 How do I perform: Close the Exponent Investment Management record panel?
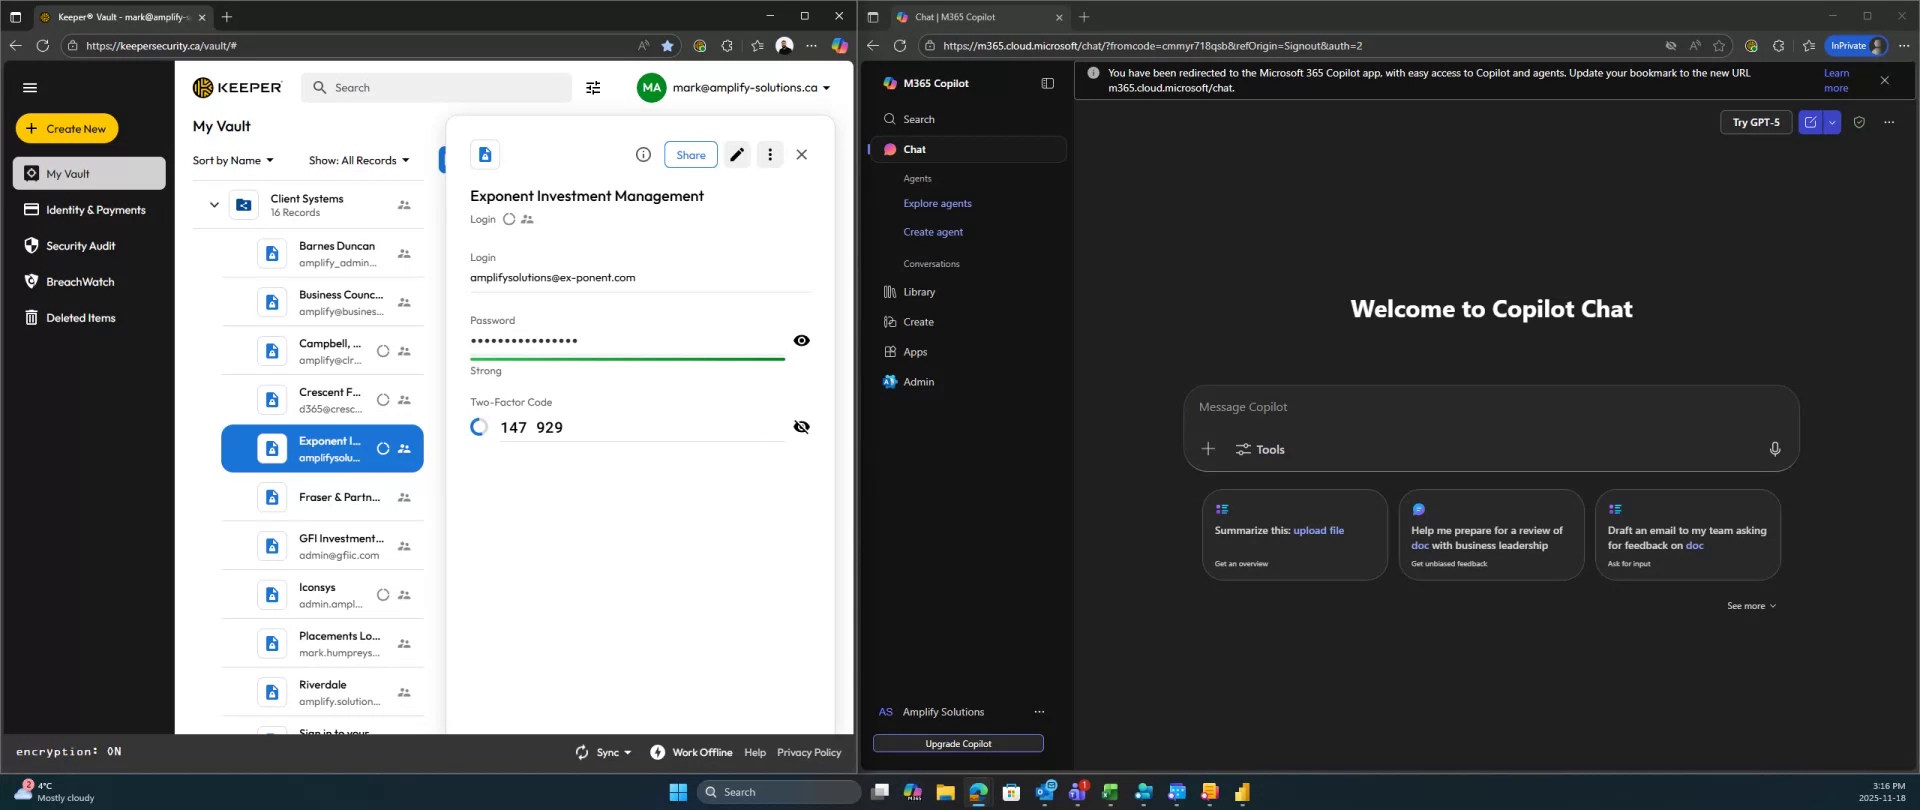[802, 155]
